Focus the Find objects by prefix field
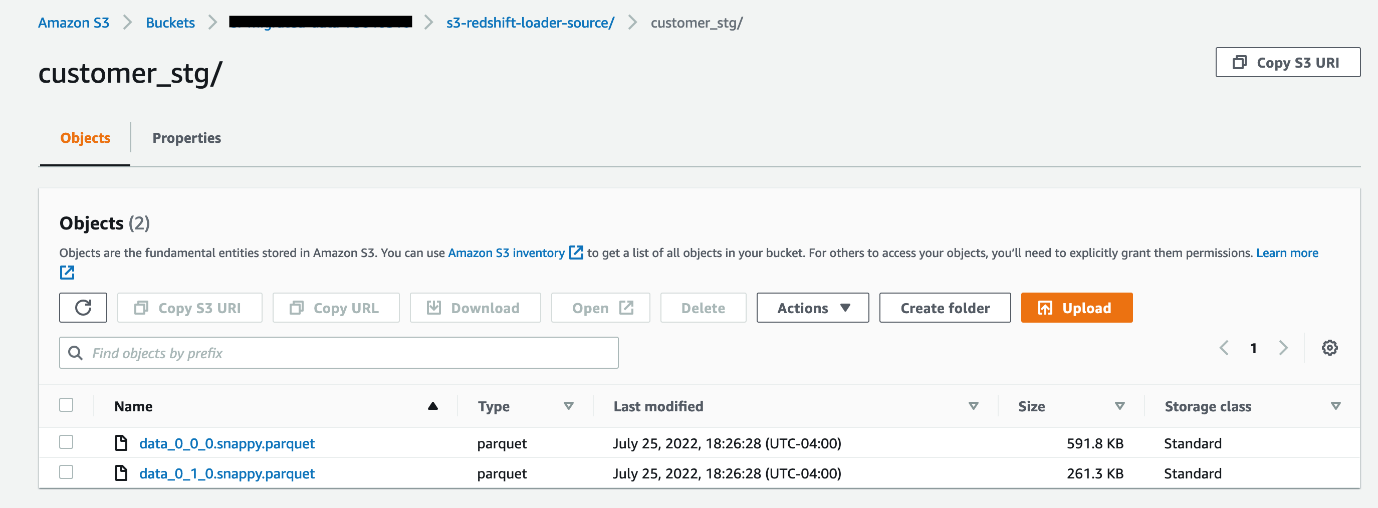Image resolution: width=1378 pixels, height=508 pixels. point(339,353)
